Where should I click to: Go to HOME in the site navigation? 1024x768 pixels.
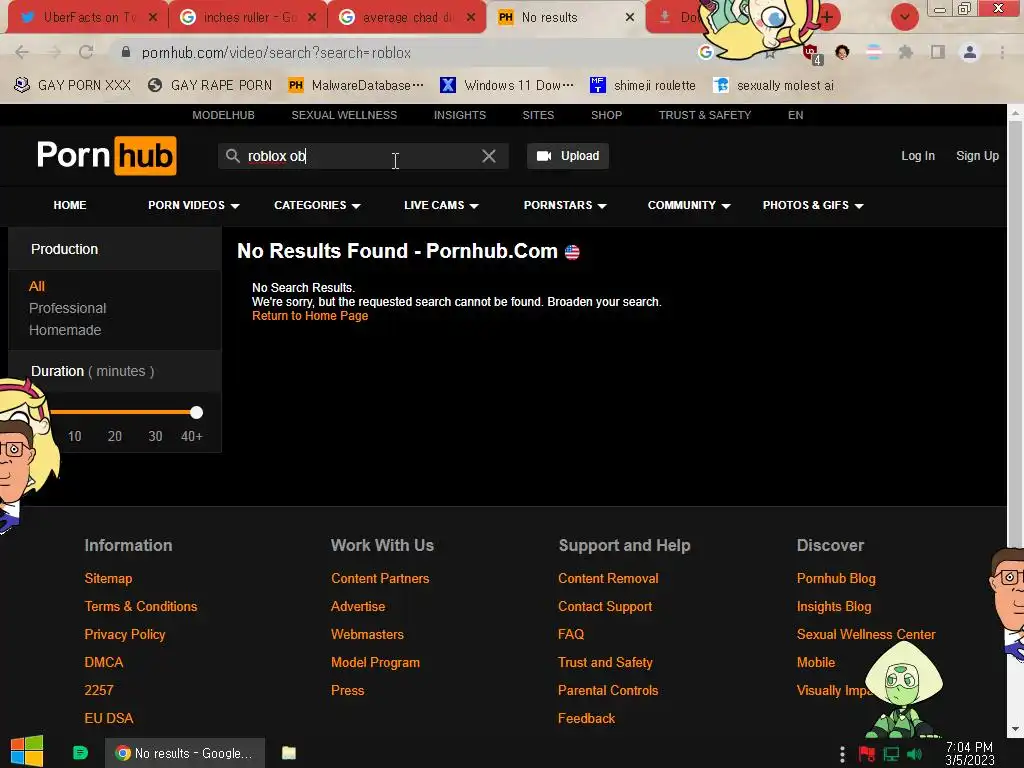click(x=70, y=205)
